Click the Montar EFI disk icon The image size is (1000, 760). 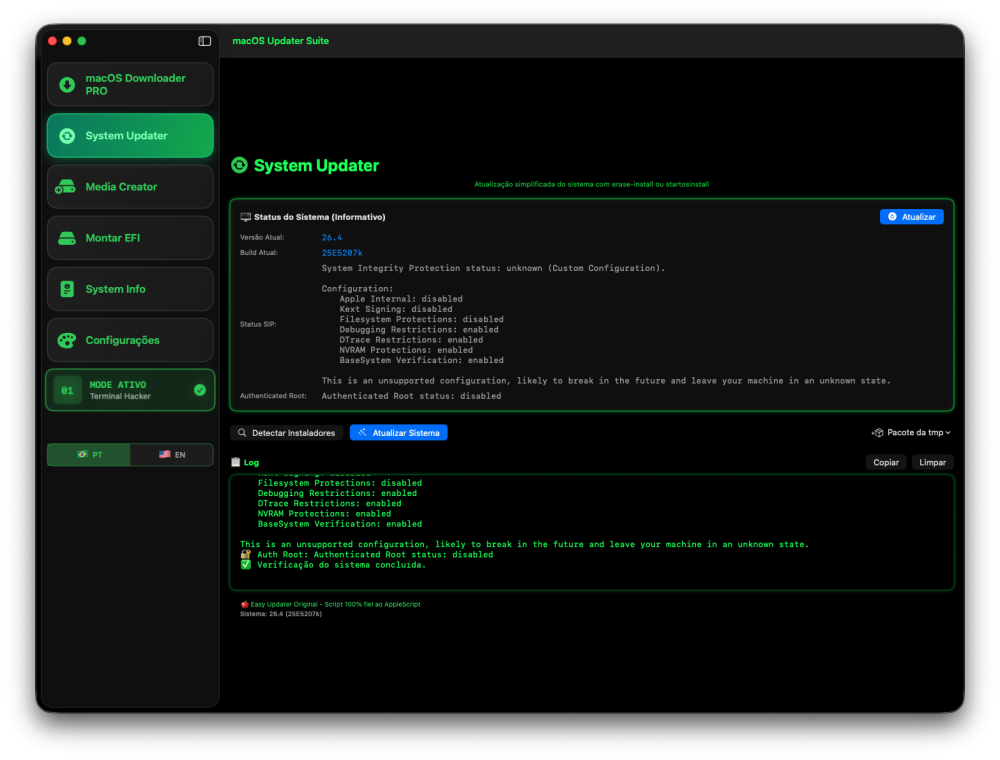[67, 238]
